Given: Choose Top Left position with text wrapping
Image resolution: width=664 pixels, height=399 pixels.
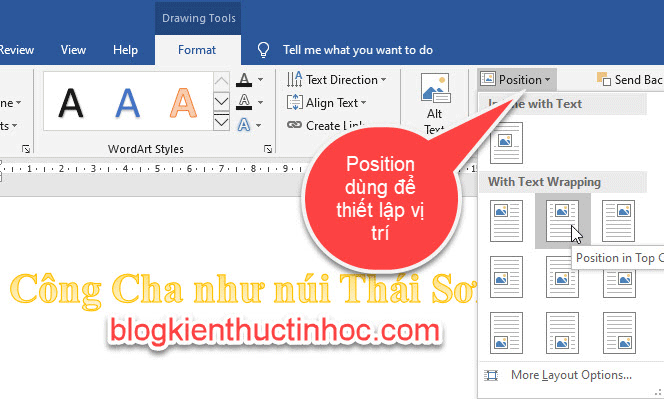Looking at the screenshot, I should click(x=506, y=221).
